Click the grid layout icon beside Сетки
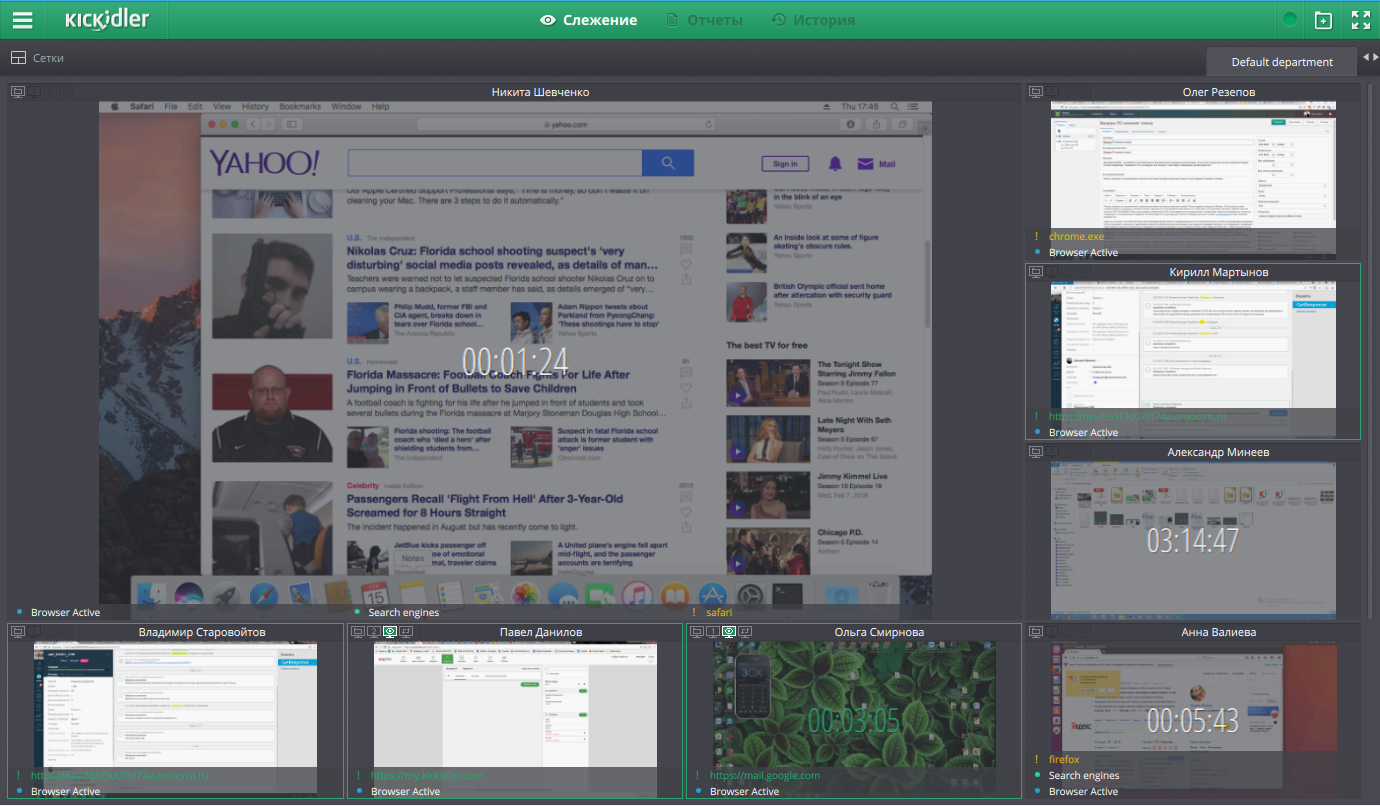1380x806 pixels. (18, 58)
